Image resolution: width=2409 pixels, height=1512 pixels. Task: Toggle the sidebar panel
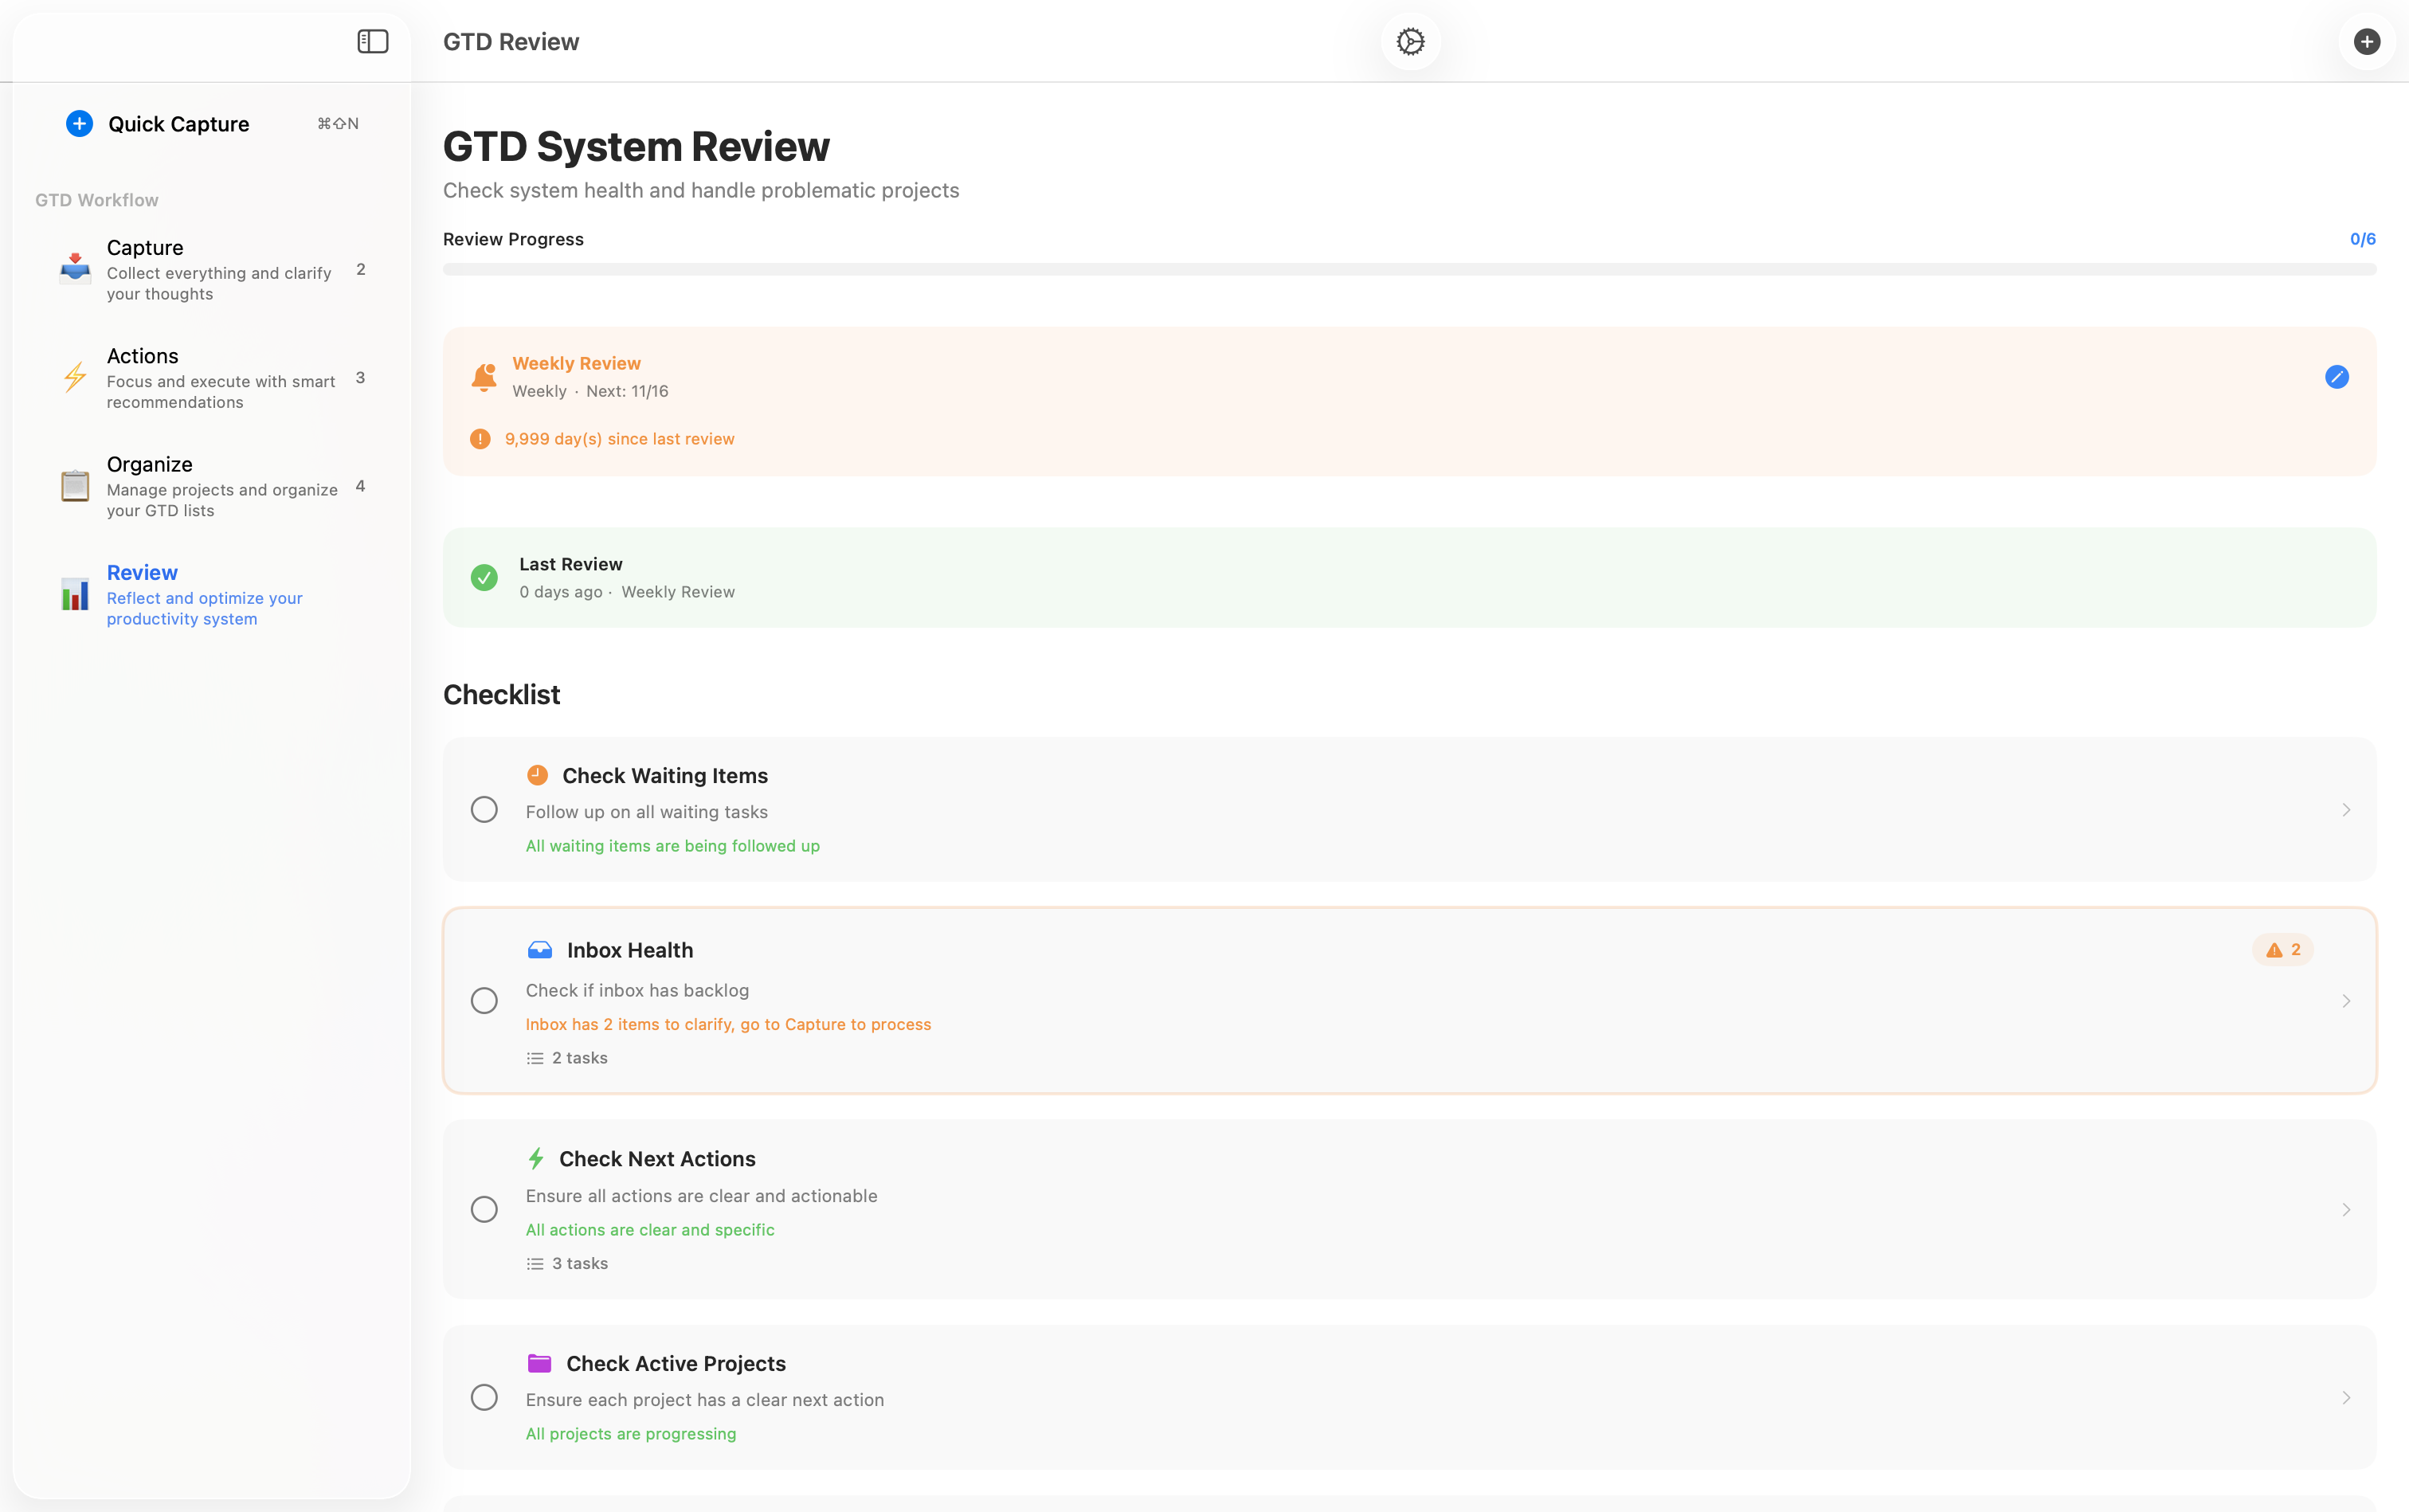pyautogui.click(x=372, y=41)
